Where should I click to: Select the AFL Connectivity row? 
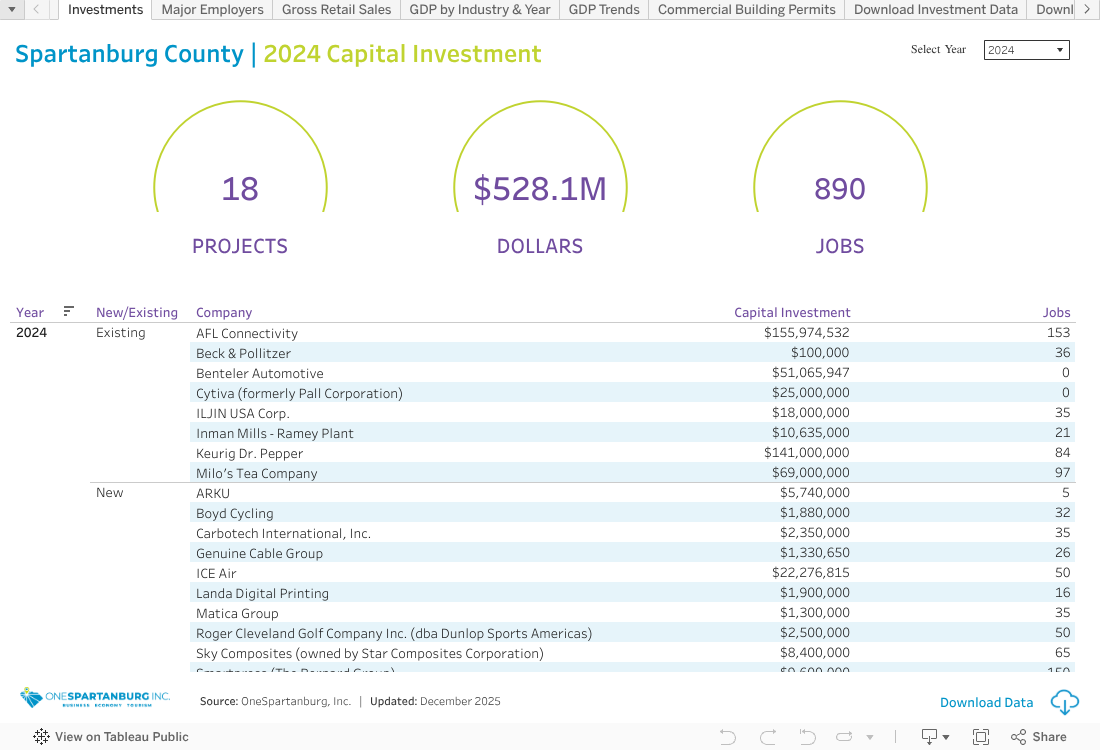tap(247, 333)
